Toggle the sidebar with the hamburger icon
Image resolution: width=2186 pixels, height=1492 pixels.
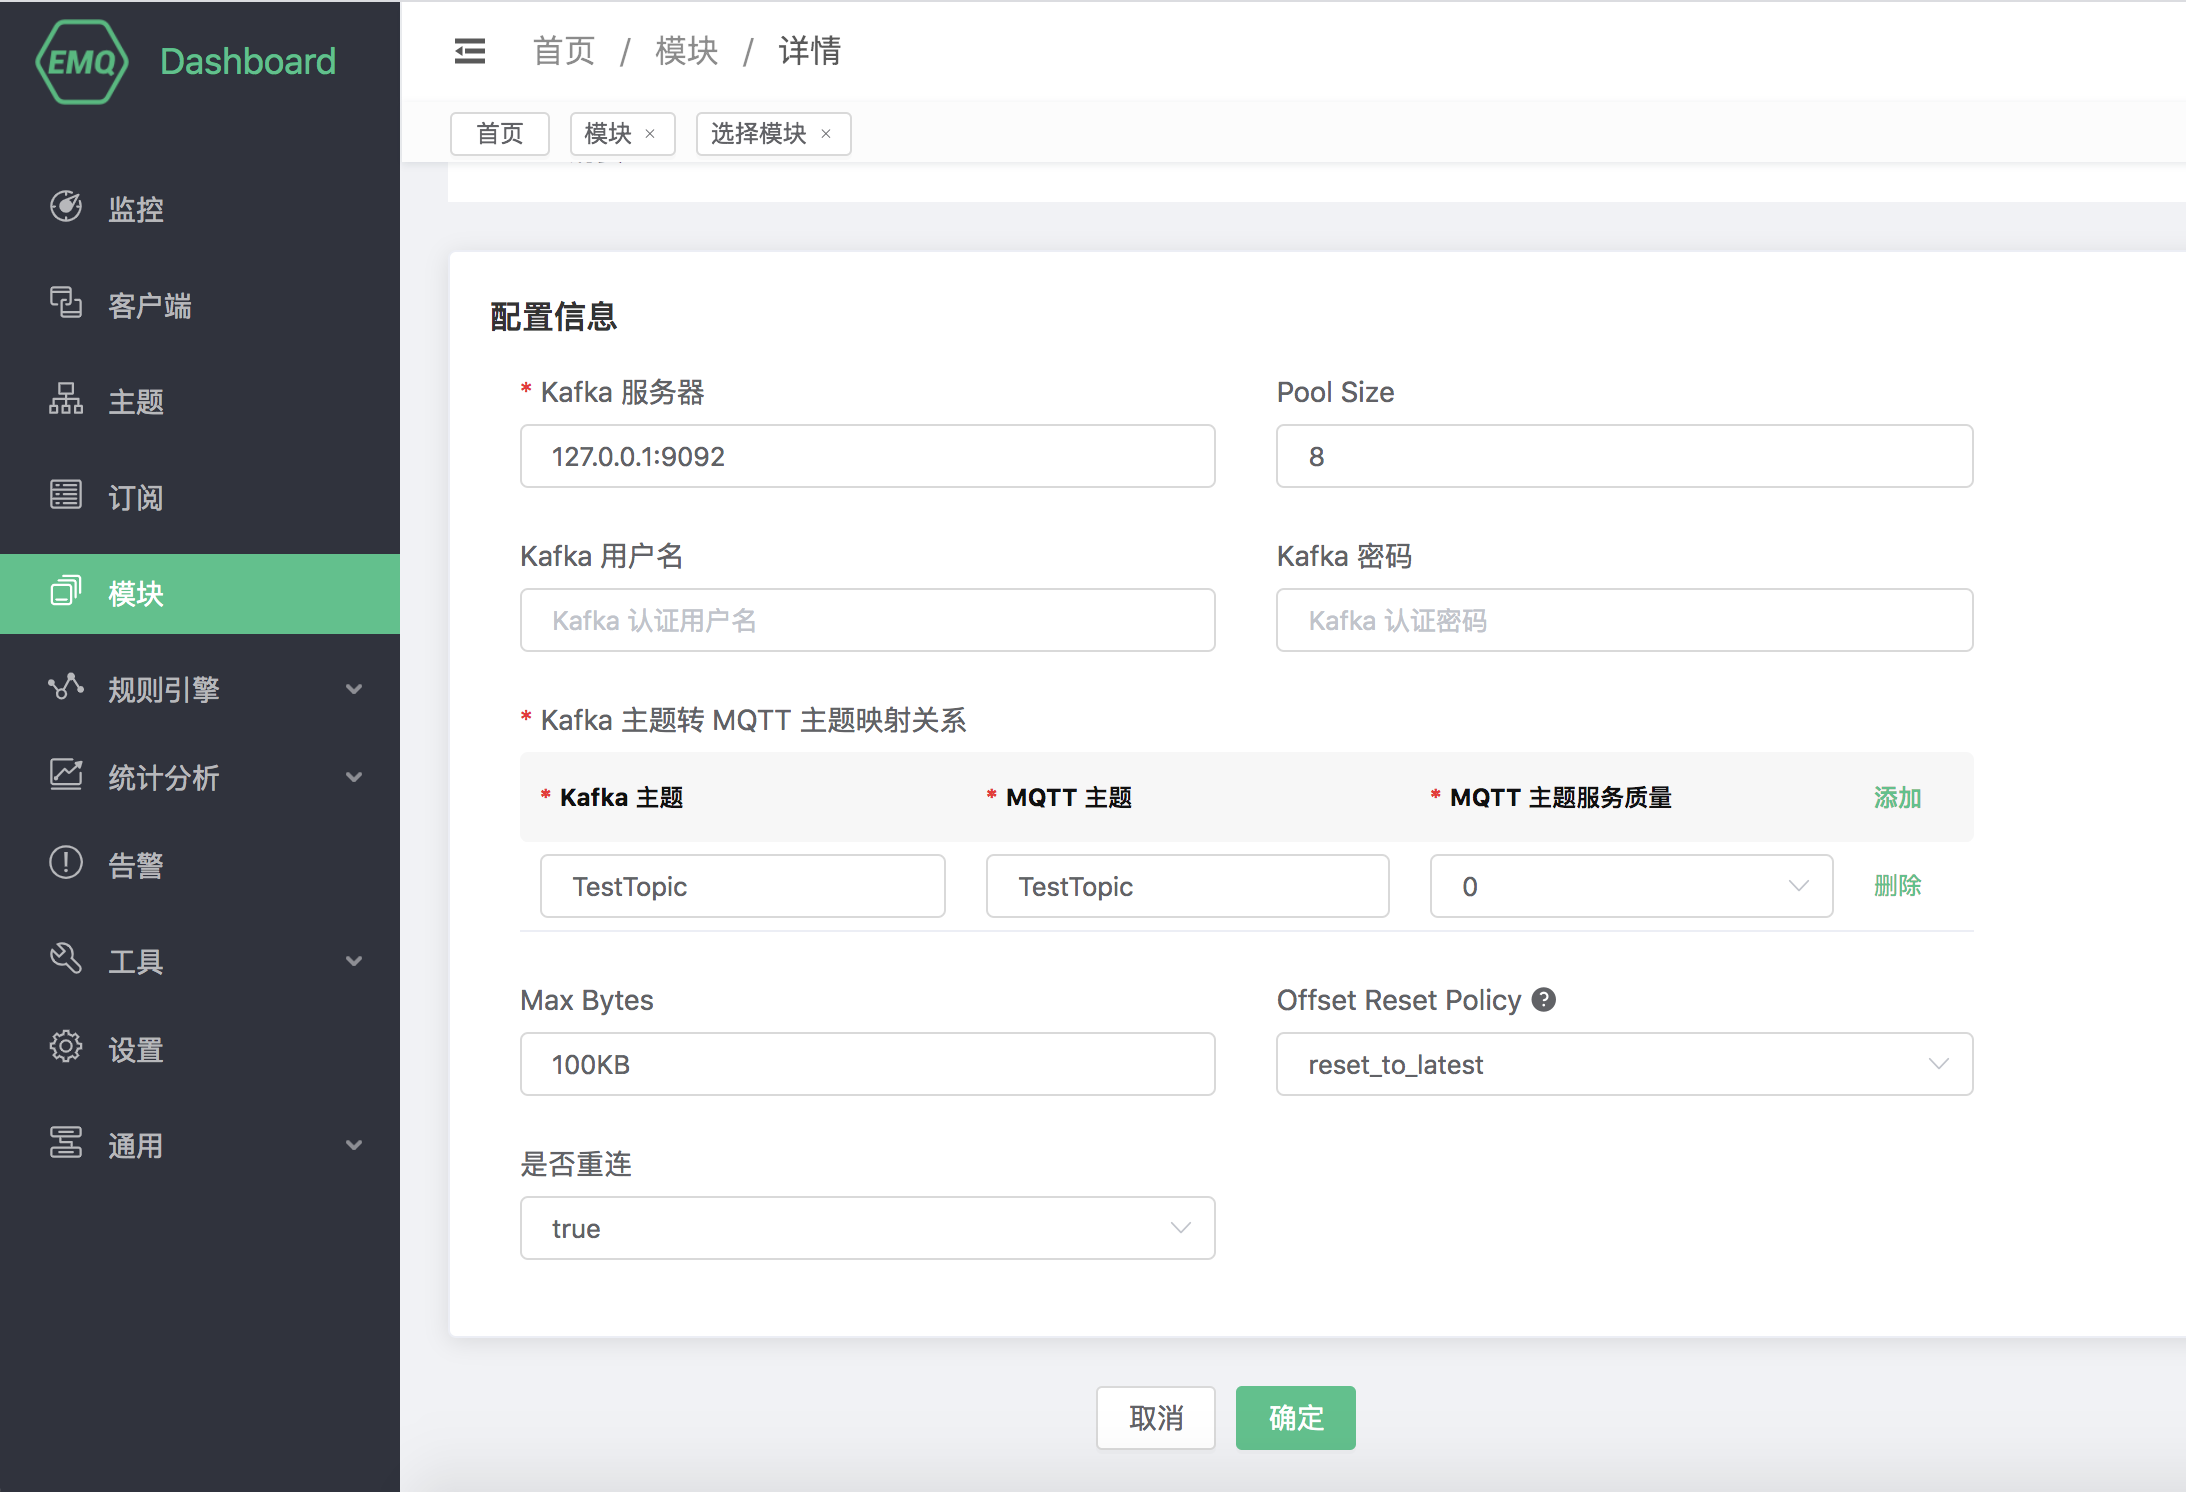tap(469, 51)
